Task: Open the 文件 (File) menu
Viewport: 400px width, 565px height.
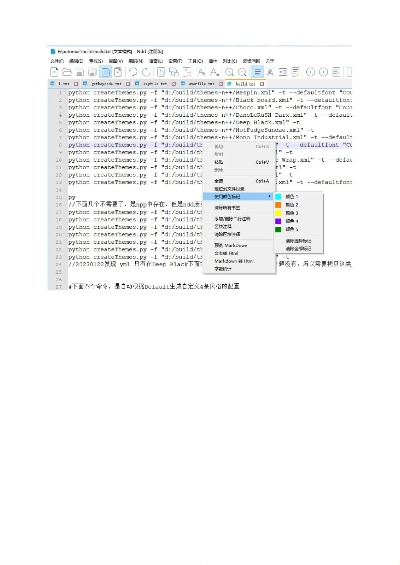Action: coord(57,61)
